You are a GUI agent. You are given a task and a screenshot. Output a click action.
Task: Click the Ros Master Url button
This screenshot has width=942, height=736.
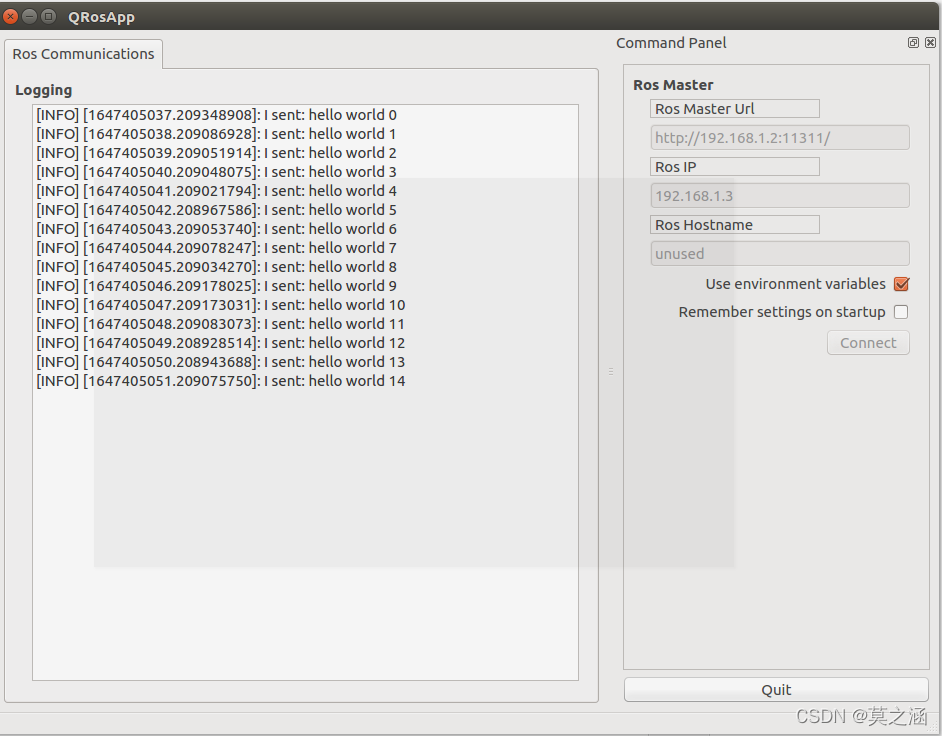tap(734, 108)
